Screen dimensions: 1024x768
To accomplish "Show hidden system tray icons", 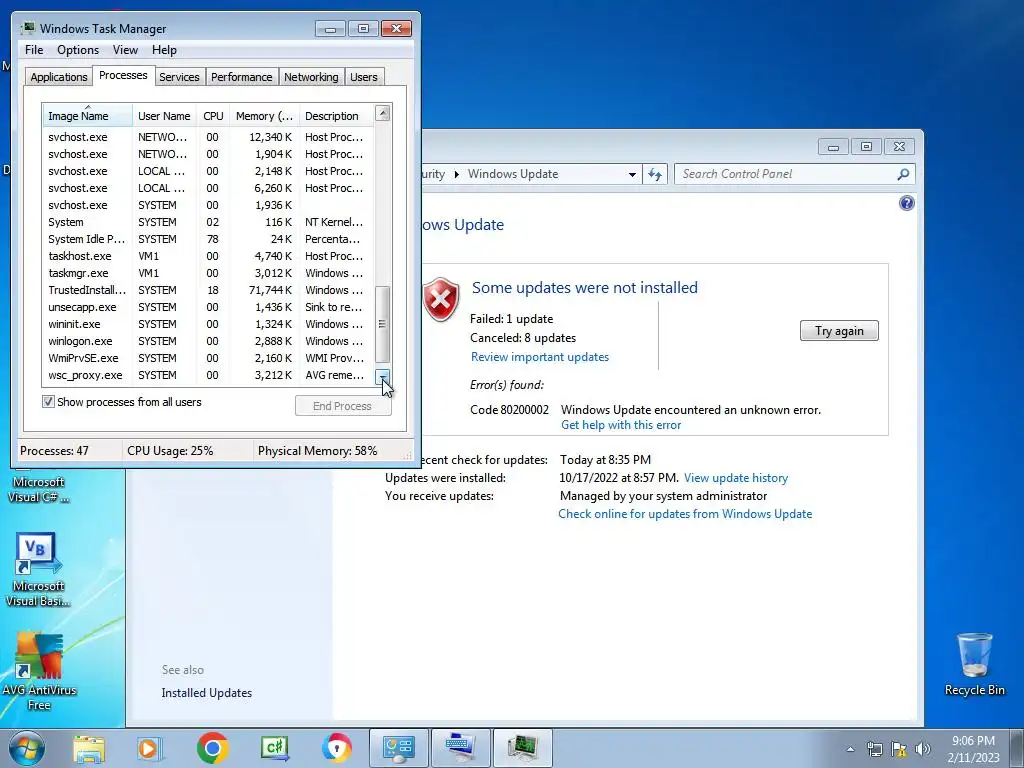I will (850, 749).
